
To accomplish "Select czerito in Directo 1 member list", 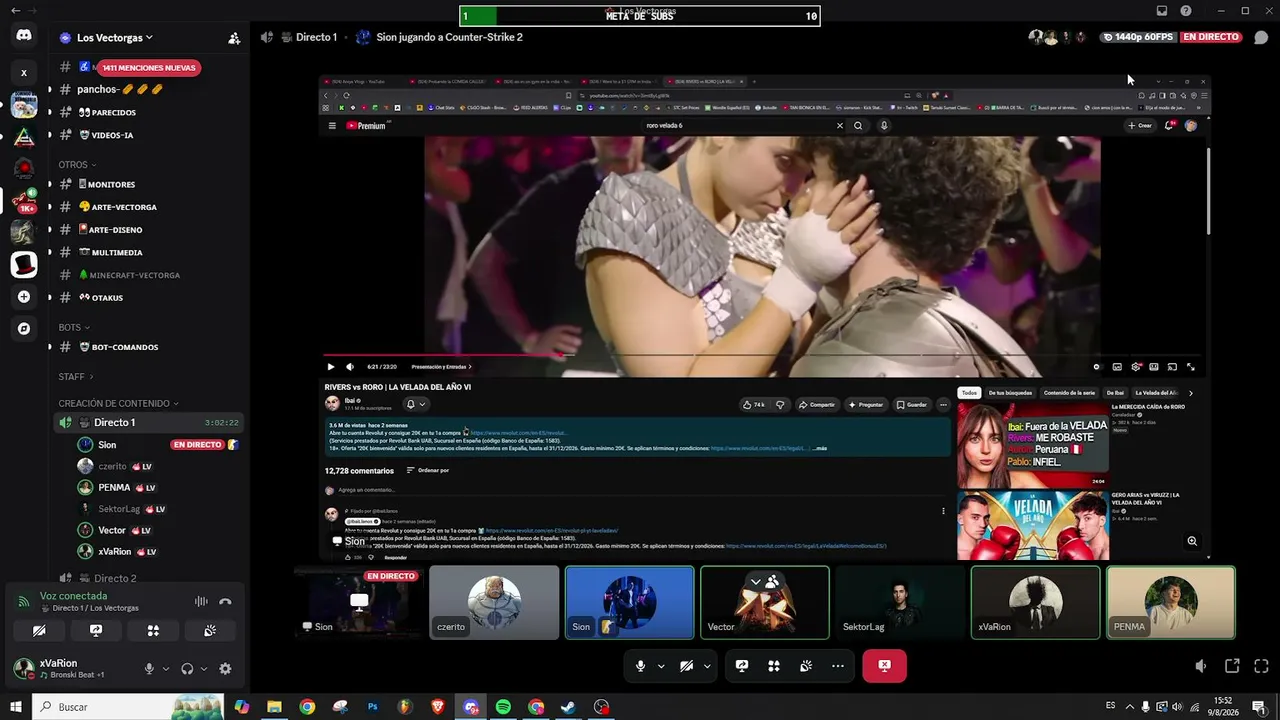I will pos(158,466).
